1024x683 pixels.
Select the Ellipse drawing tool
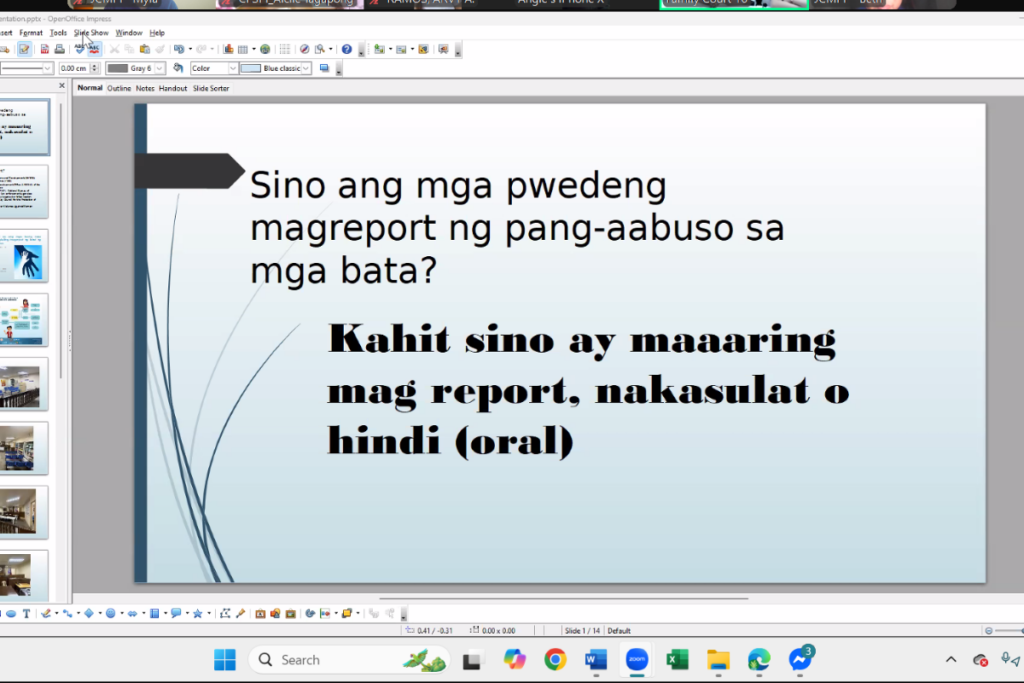11,613
